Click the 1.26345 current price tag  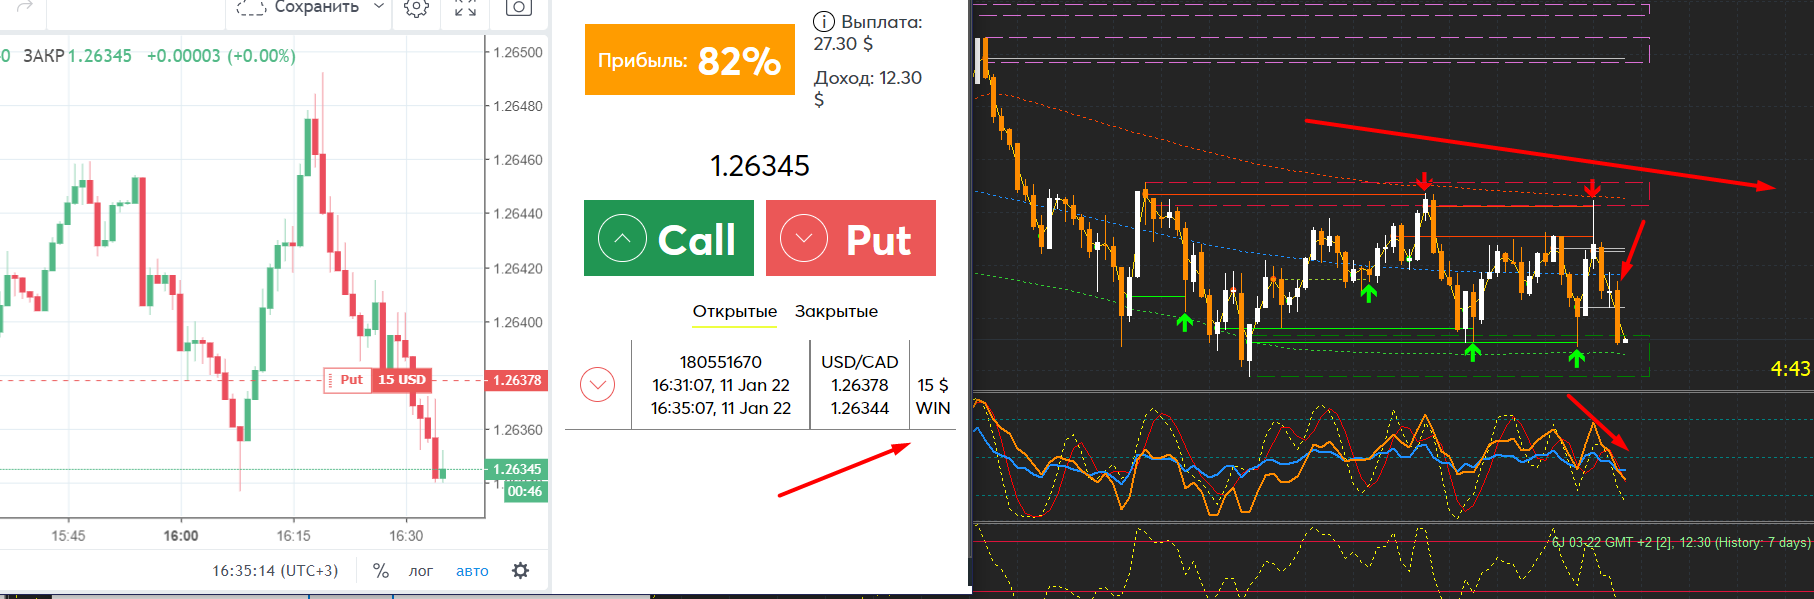pos(517,469)
